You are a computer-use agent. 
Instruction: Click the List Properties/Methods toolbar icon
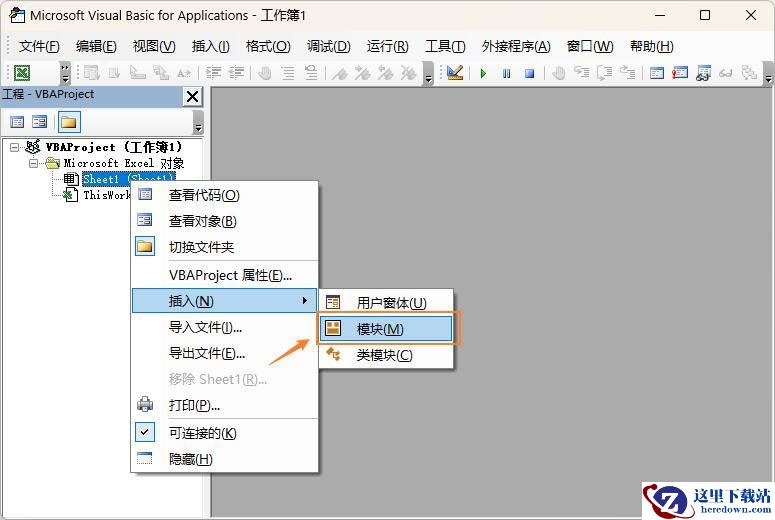[x=91, y=73]
